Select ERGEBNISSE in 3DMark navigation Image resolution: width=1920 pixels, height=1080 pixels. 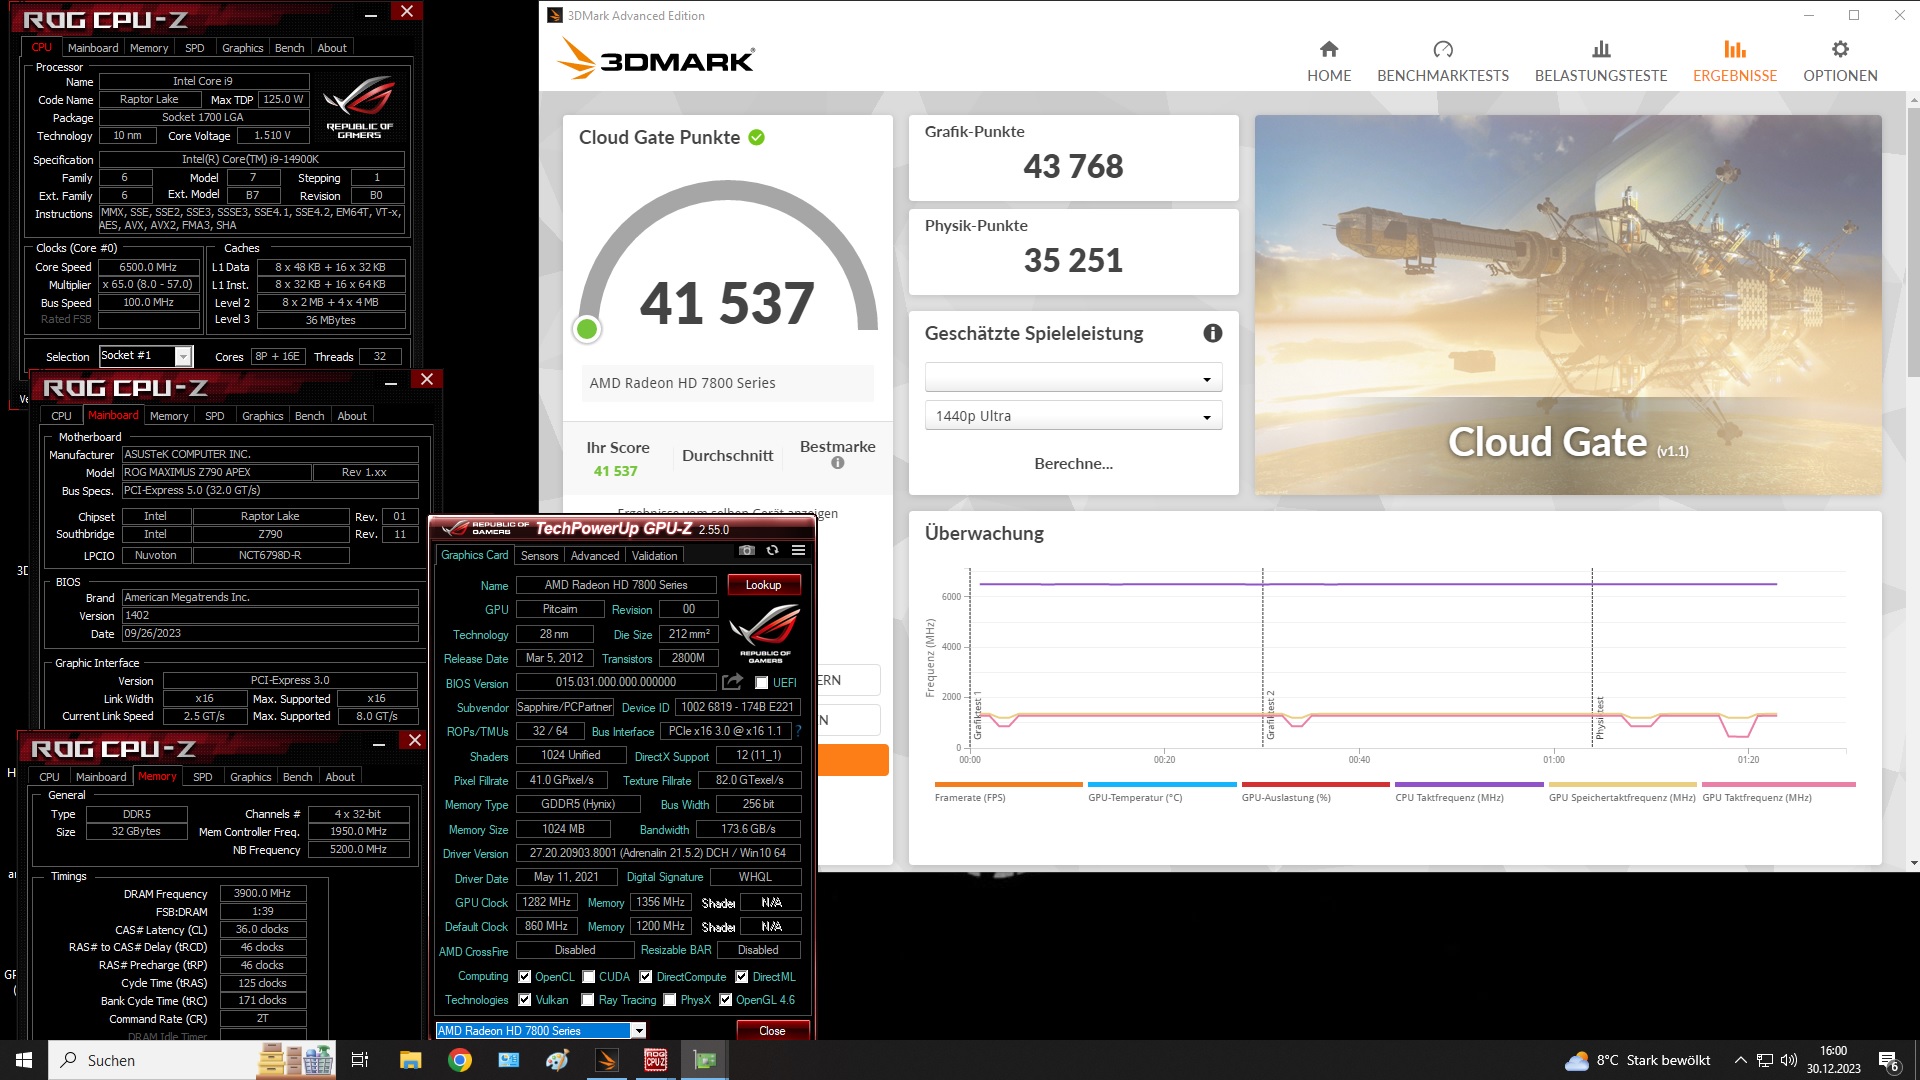coord(1734,62)
